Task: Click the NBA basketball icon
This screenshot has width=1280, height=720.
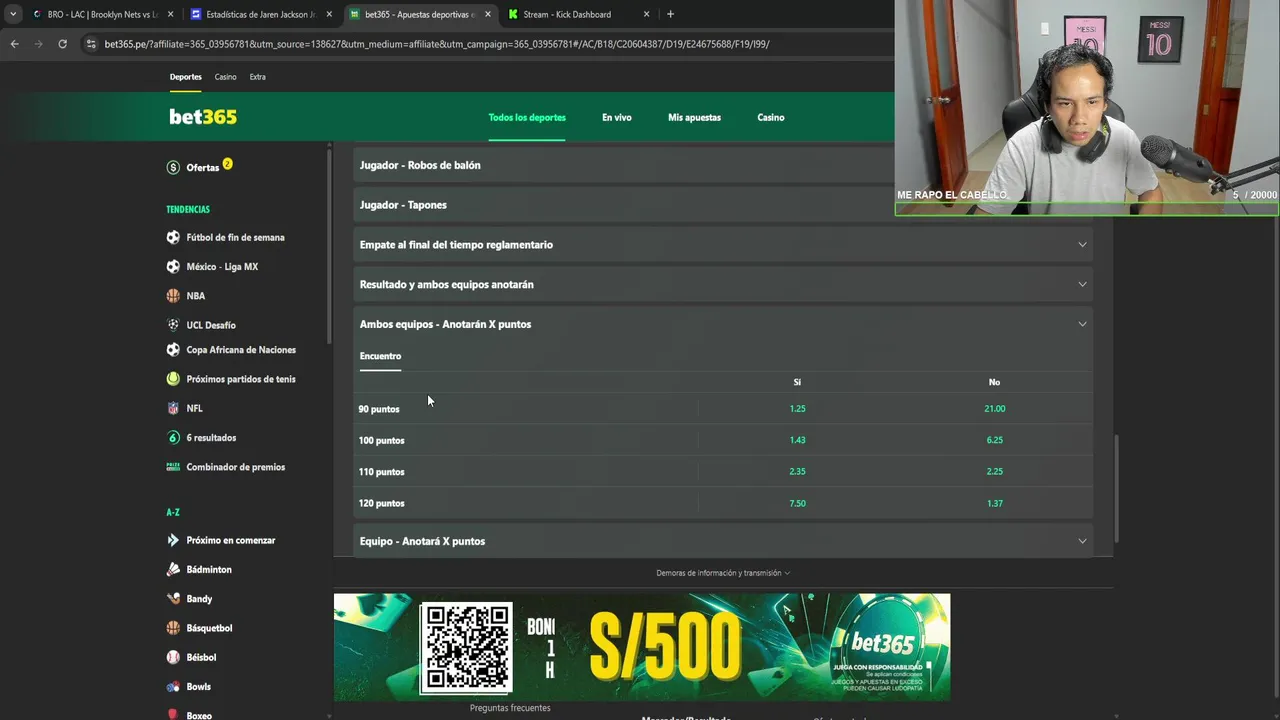Action: (173, 296)
